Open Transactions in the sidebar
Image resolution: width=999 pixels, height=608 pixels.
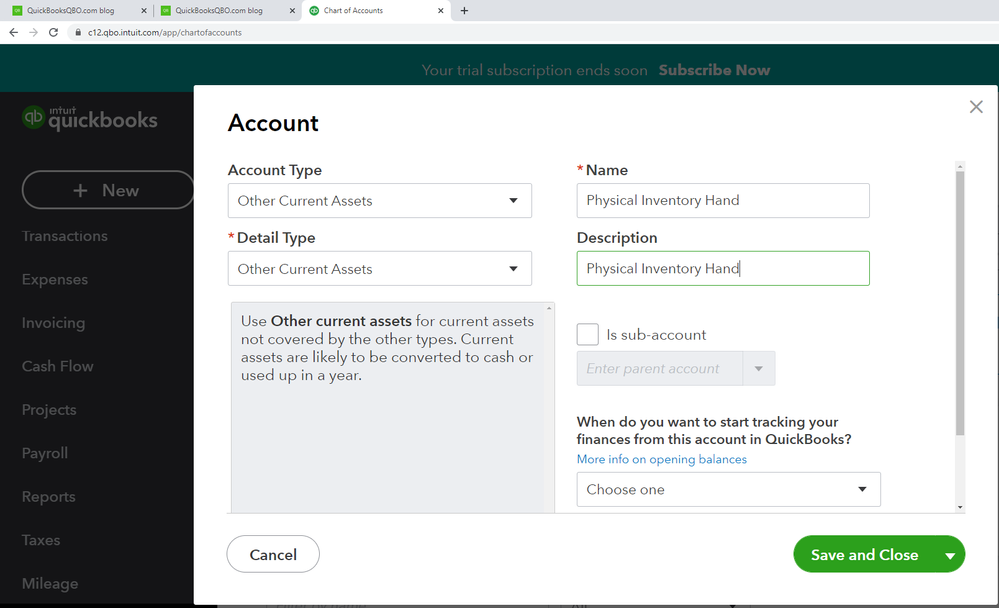[64, 236]
